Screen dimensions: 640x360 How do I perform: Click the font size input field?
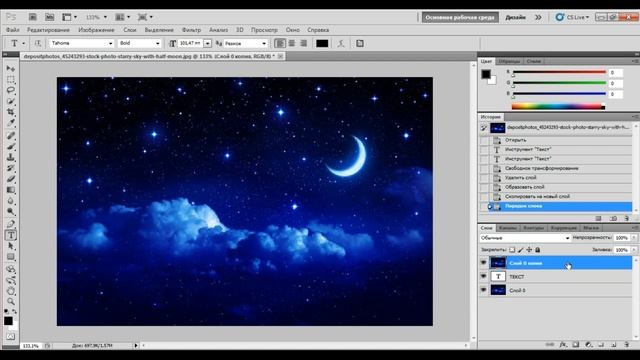[x=190, y=43]
